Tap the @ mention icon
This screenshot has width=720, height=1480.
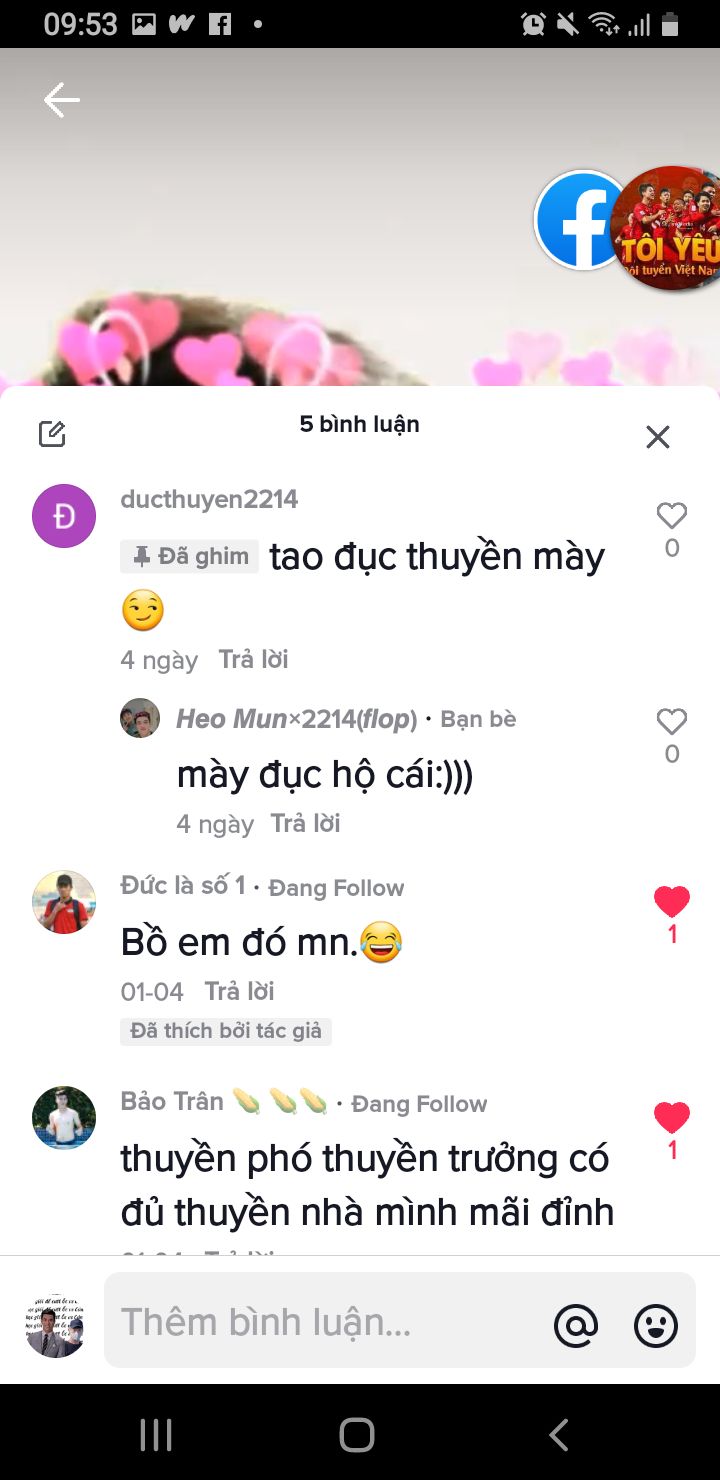(576, 1326)
